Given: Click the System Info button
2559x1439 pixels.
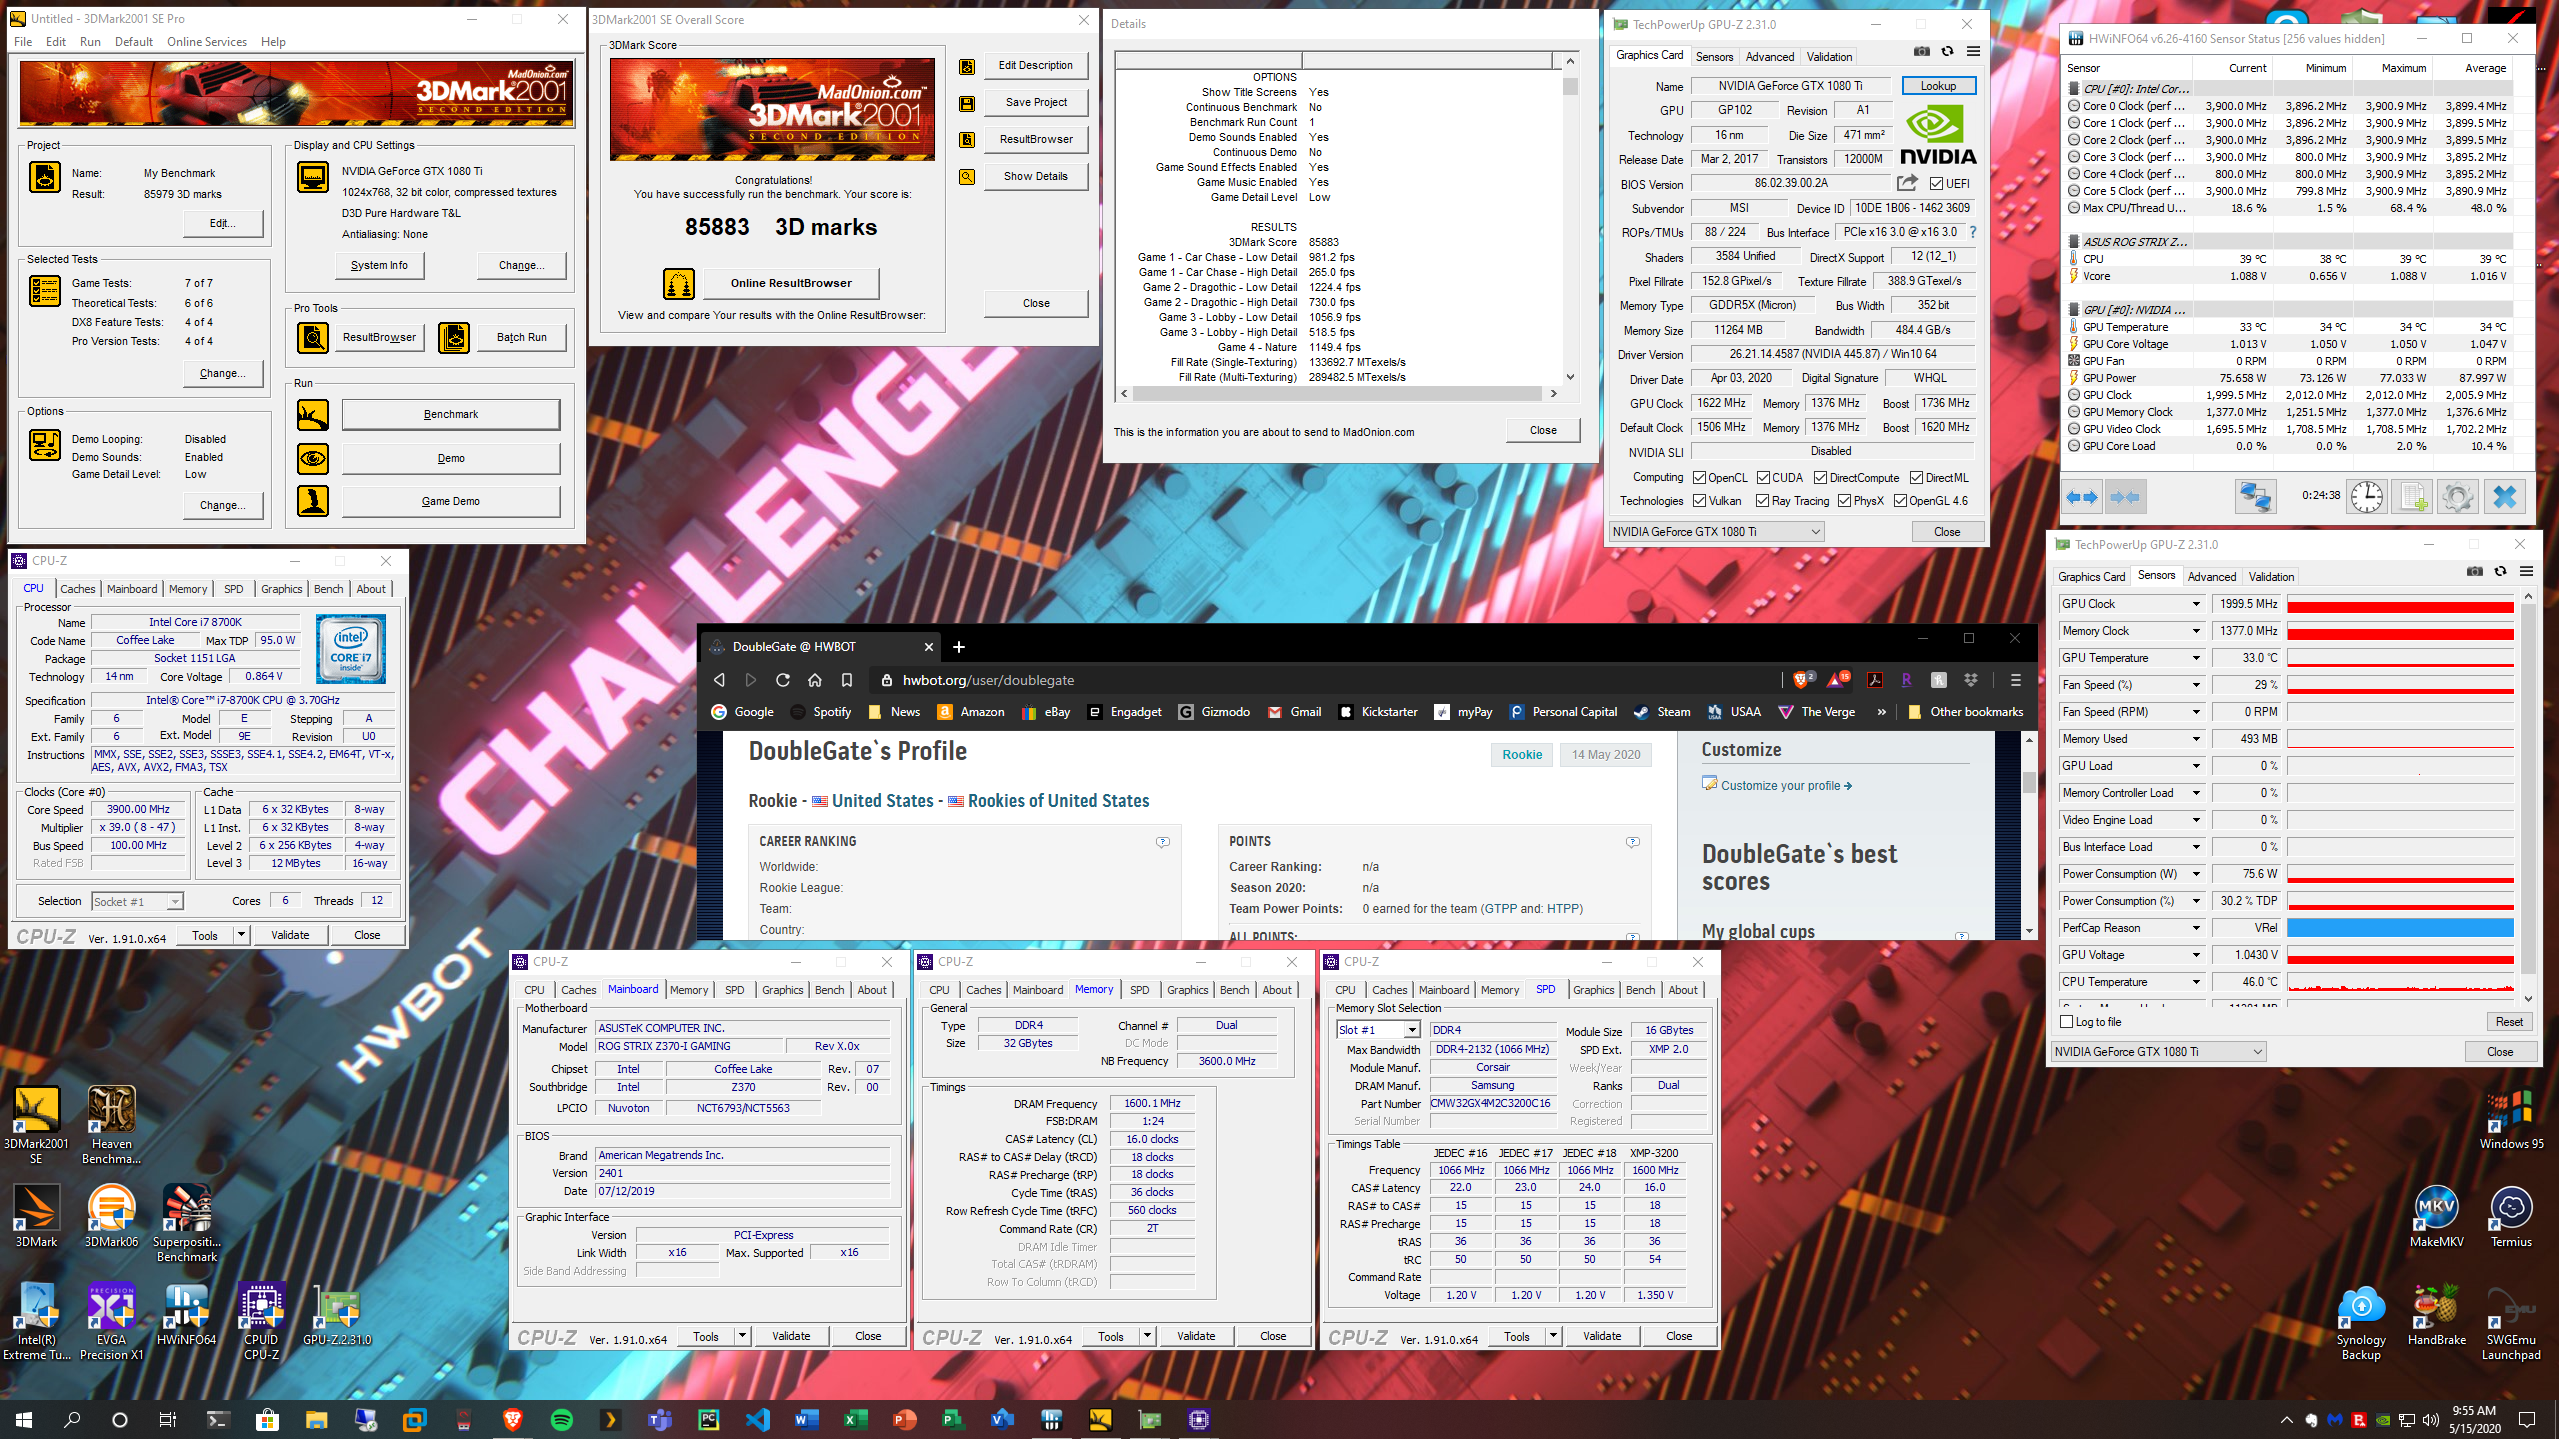Looking at the screenshot, I should pos(379,266).
